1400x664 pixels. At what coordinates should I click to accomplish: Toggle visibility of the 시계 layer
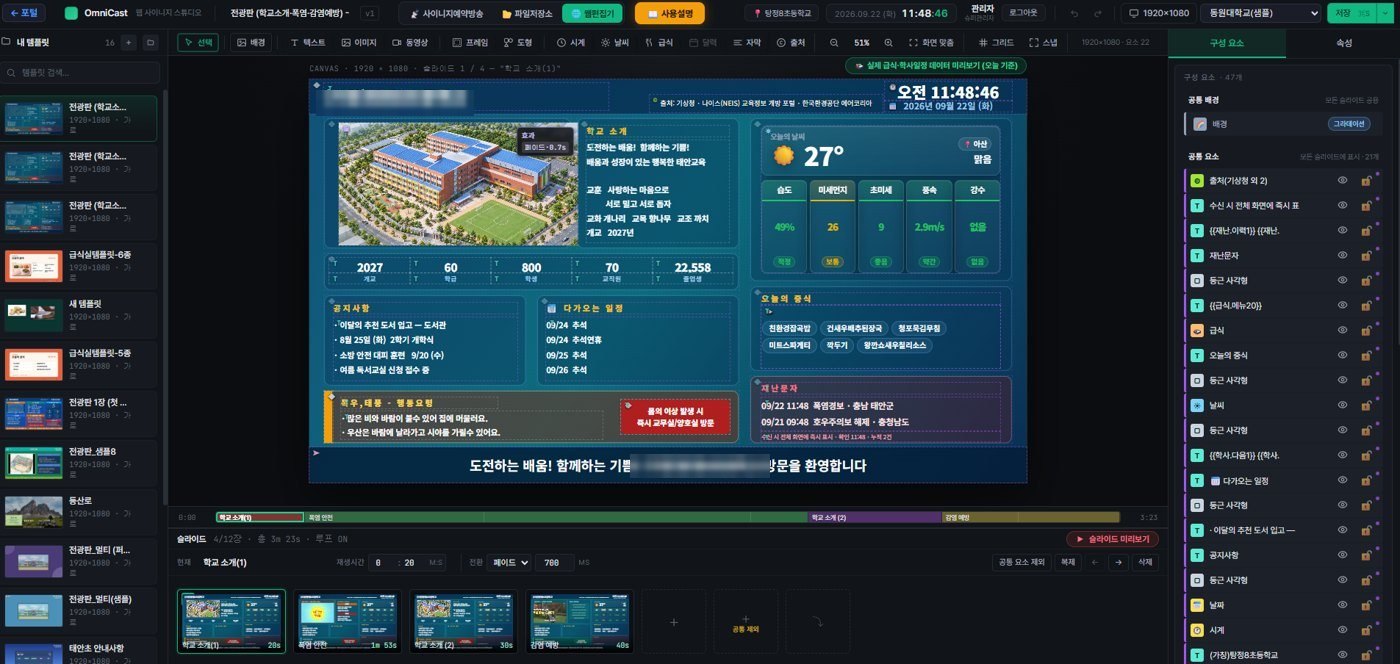1343,630
